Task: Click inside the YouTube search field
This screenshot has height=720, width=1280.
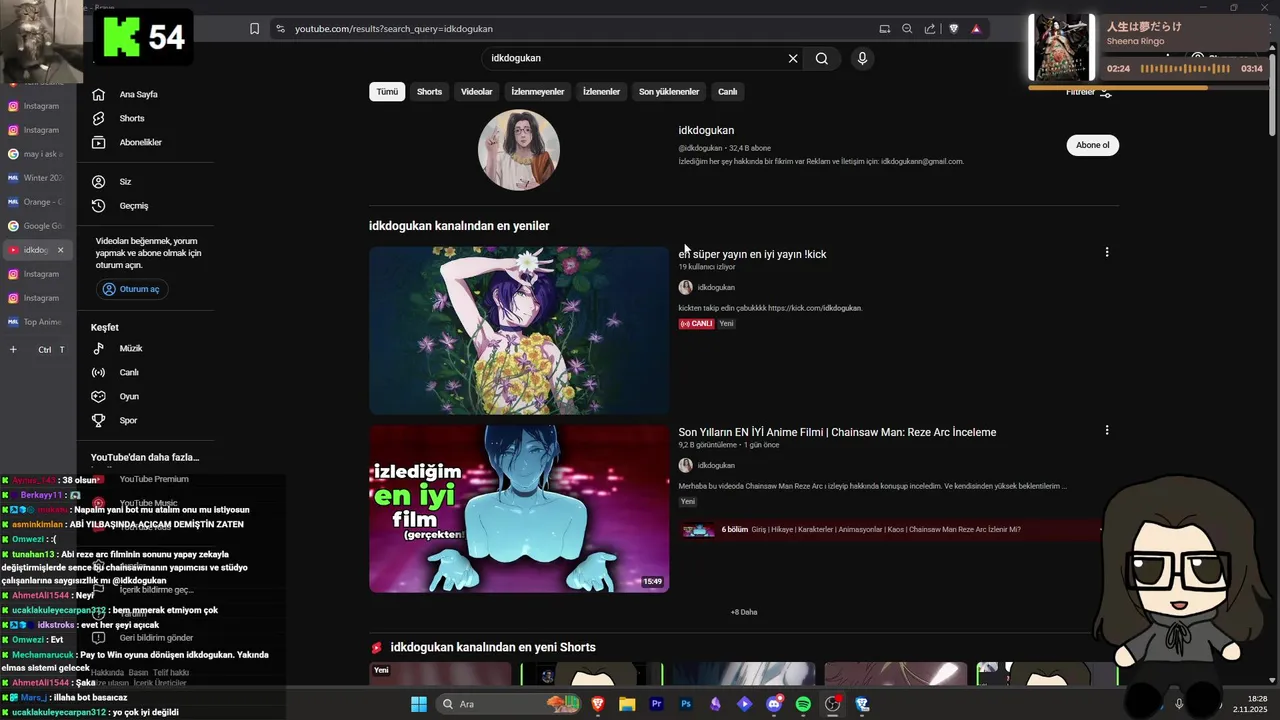Action: pos(635,58)
